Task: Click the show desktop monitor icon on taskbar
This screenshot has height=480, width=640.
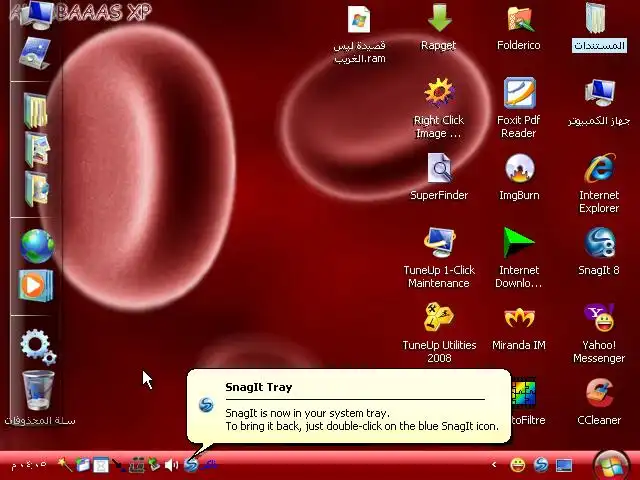Action: [x=564, y=465]
